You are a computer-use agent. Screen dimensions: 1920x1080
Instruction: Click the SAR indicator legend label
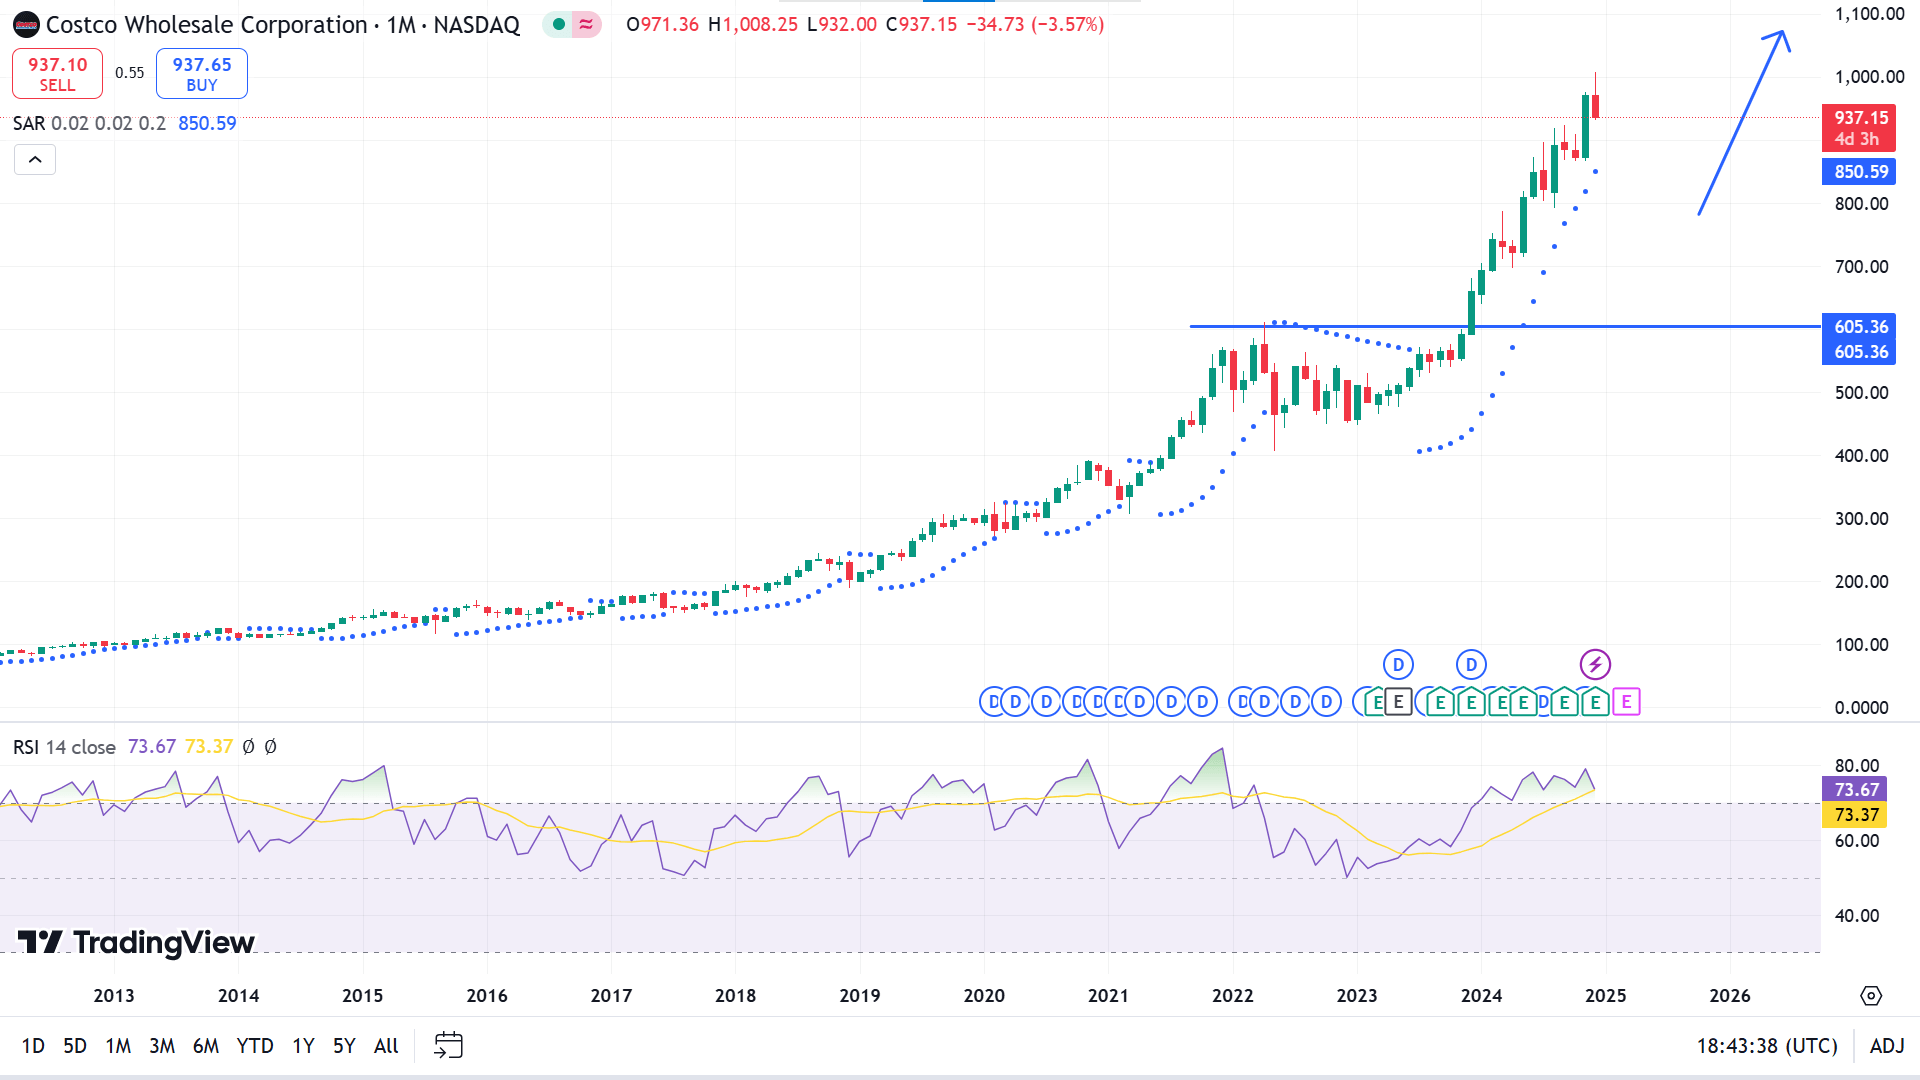point(29,123)
